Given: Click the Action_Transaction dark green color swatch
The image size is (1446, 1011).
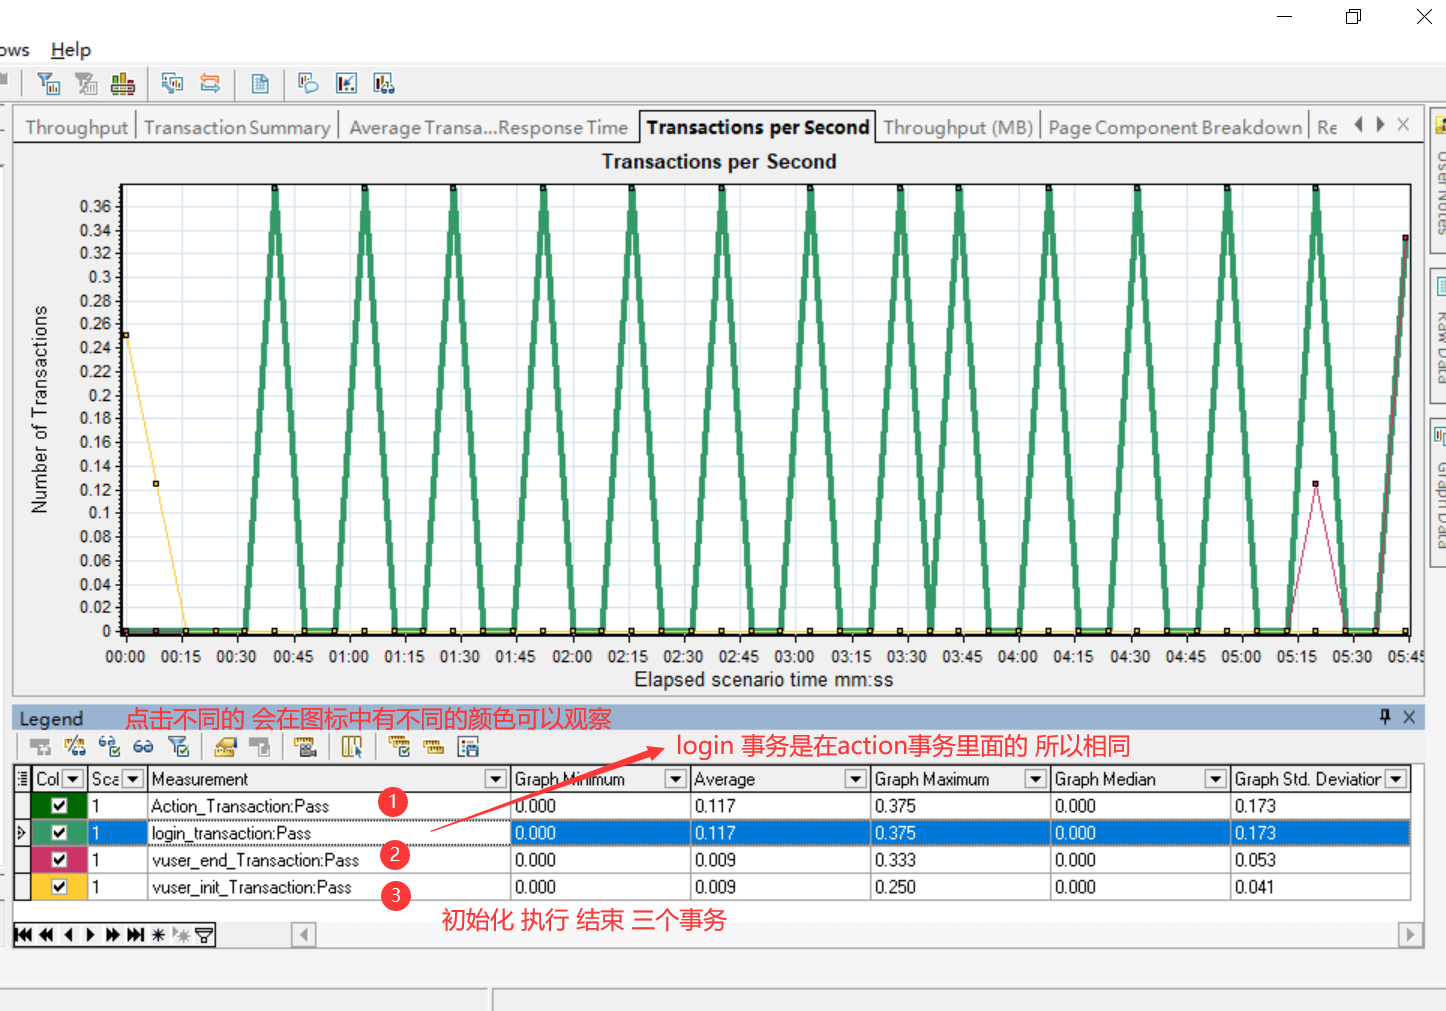Looking at the screenshot, I should 59,806.
